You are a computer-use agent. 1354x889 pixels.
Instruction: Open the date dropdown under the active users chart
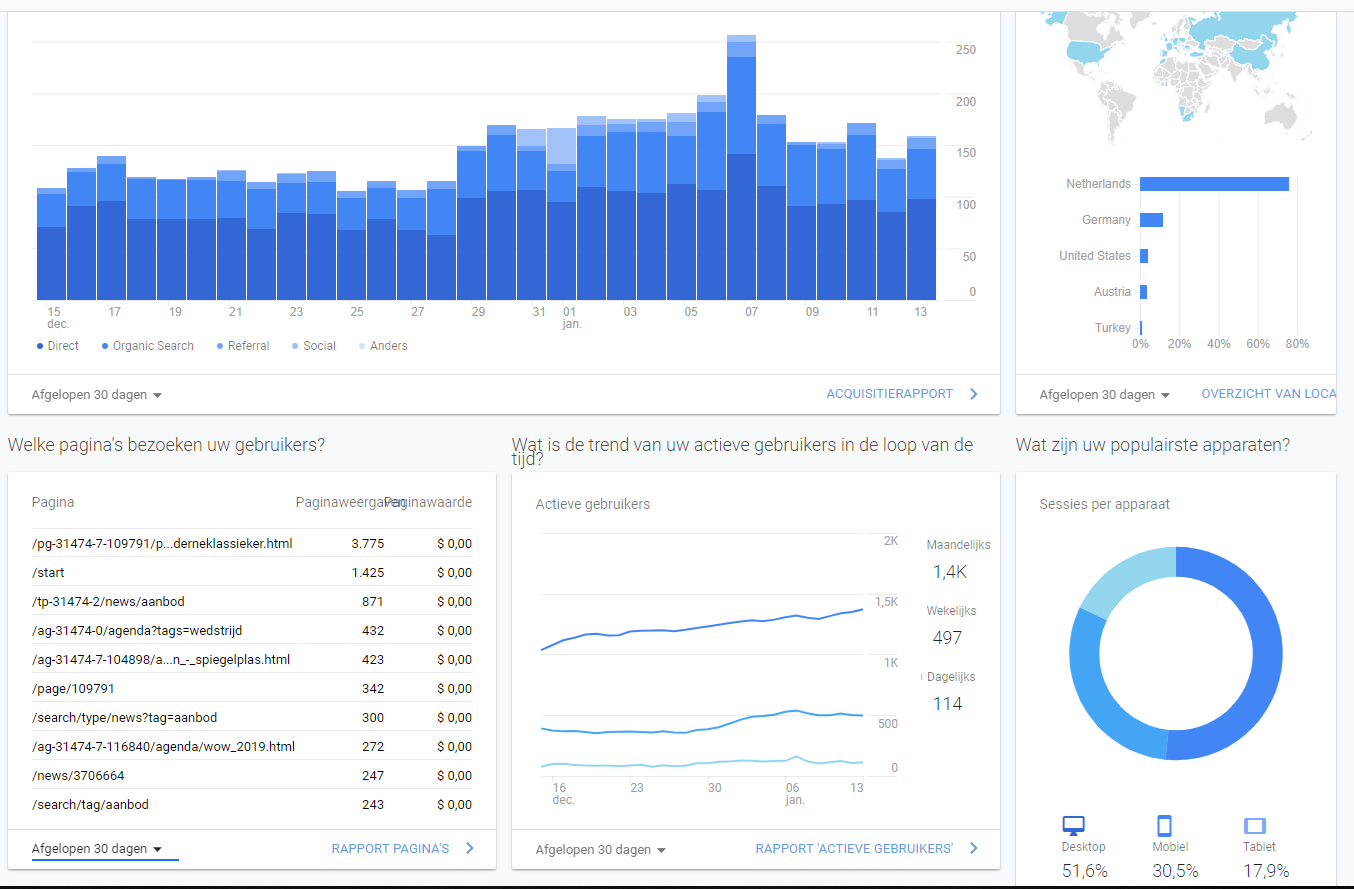[601, 850]
